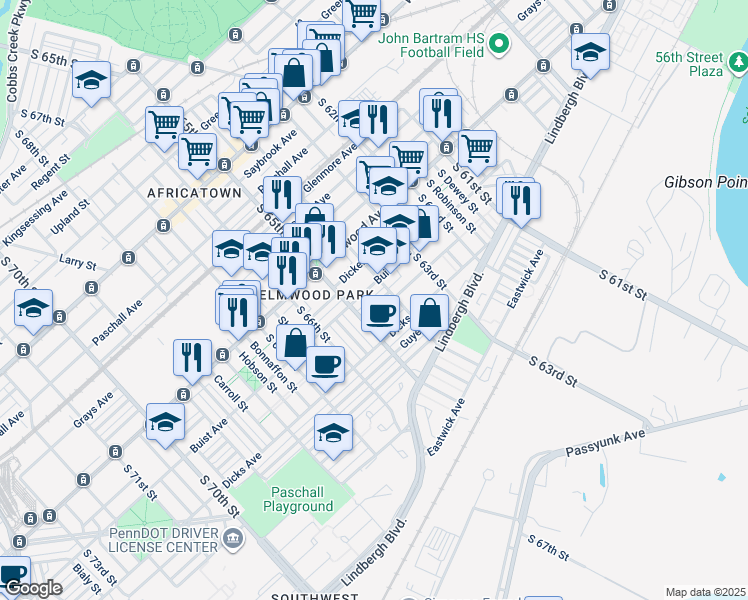Open the coffee marker above the Google logo
Screen dimensions: 748x600
11,575
